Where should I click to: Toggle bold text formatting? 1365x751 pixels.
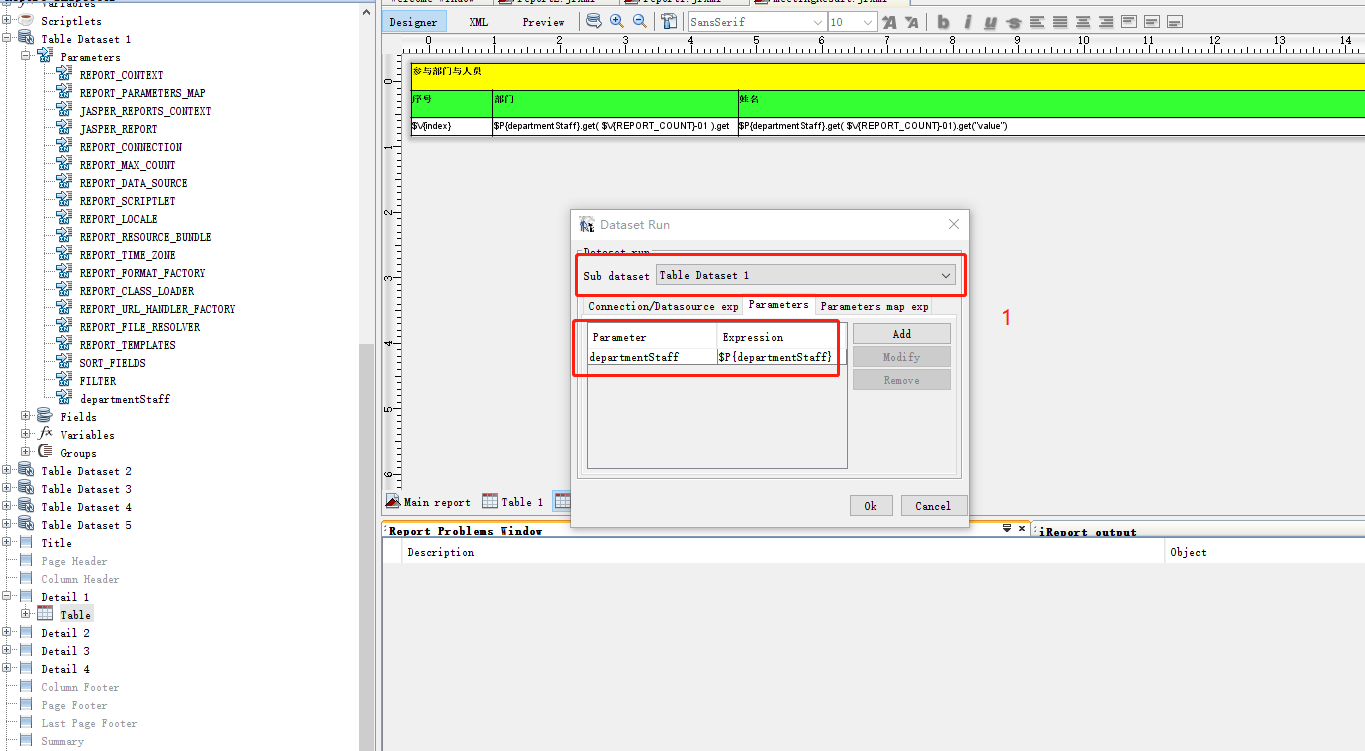[943, 22]
